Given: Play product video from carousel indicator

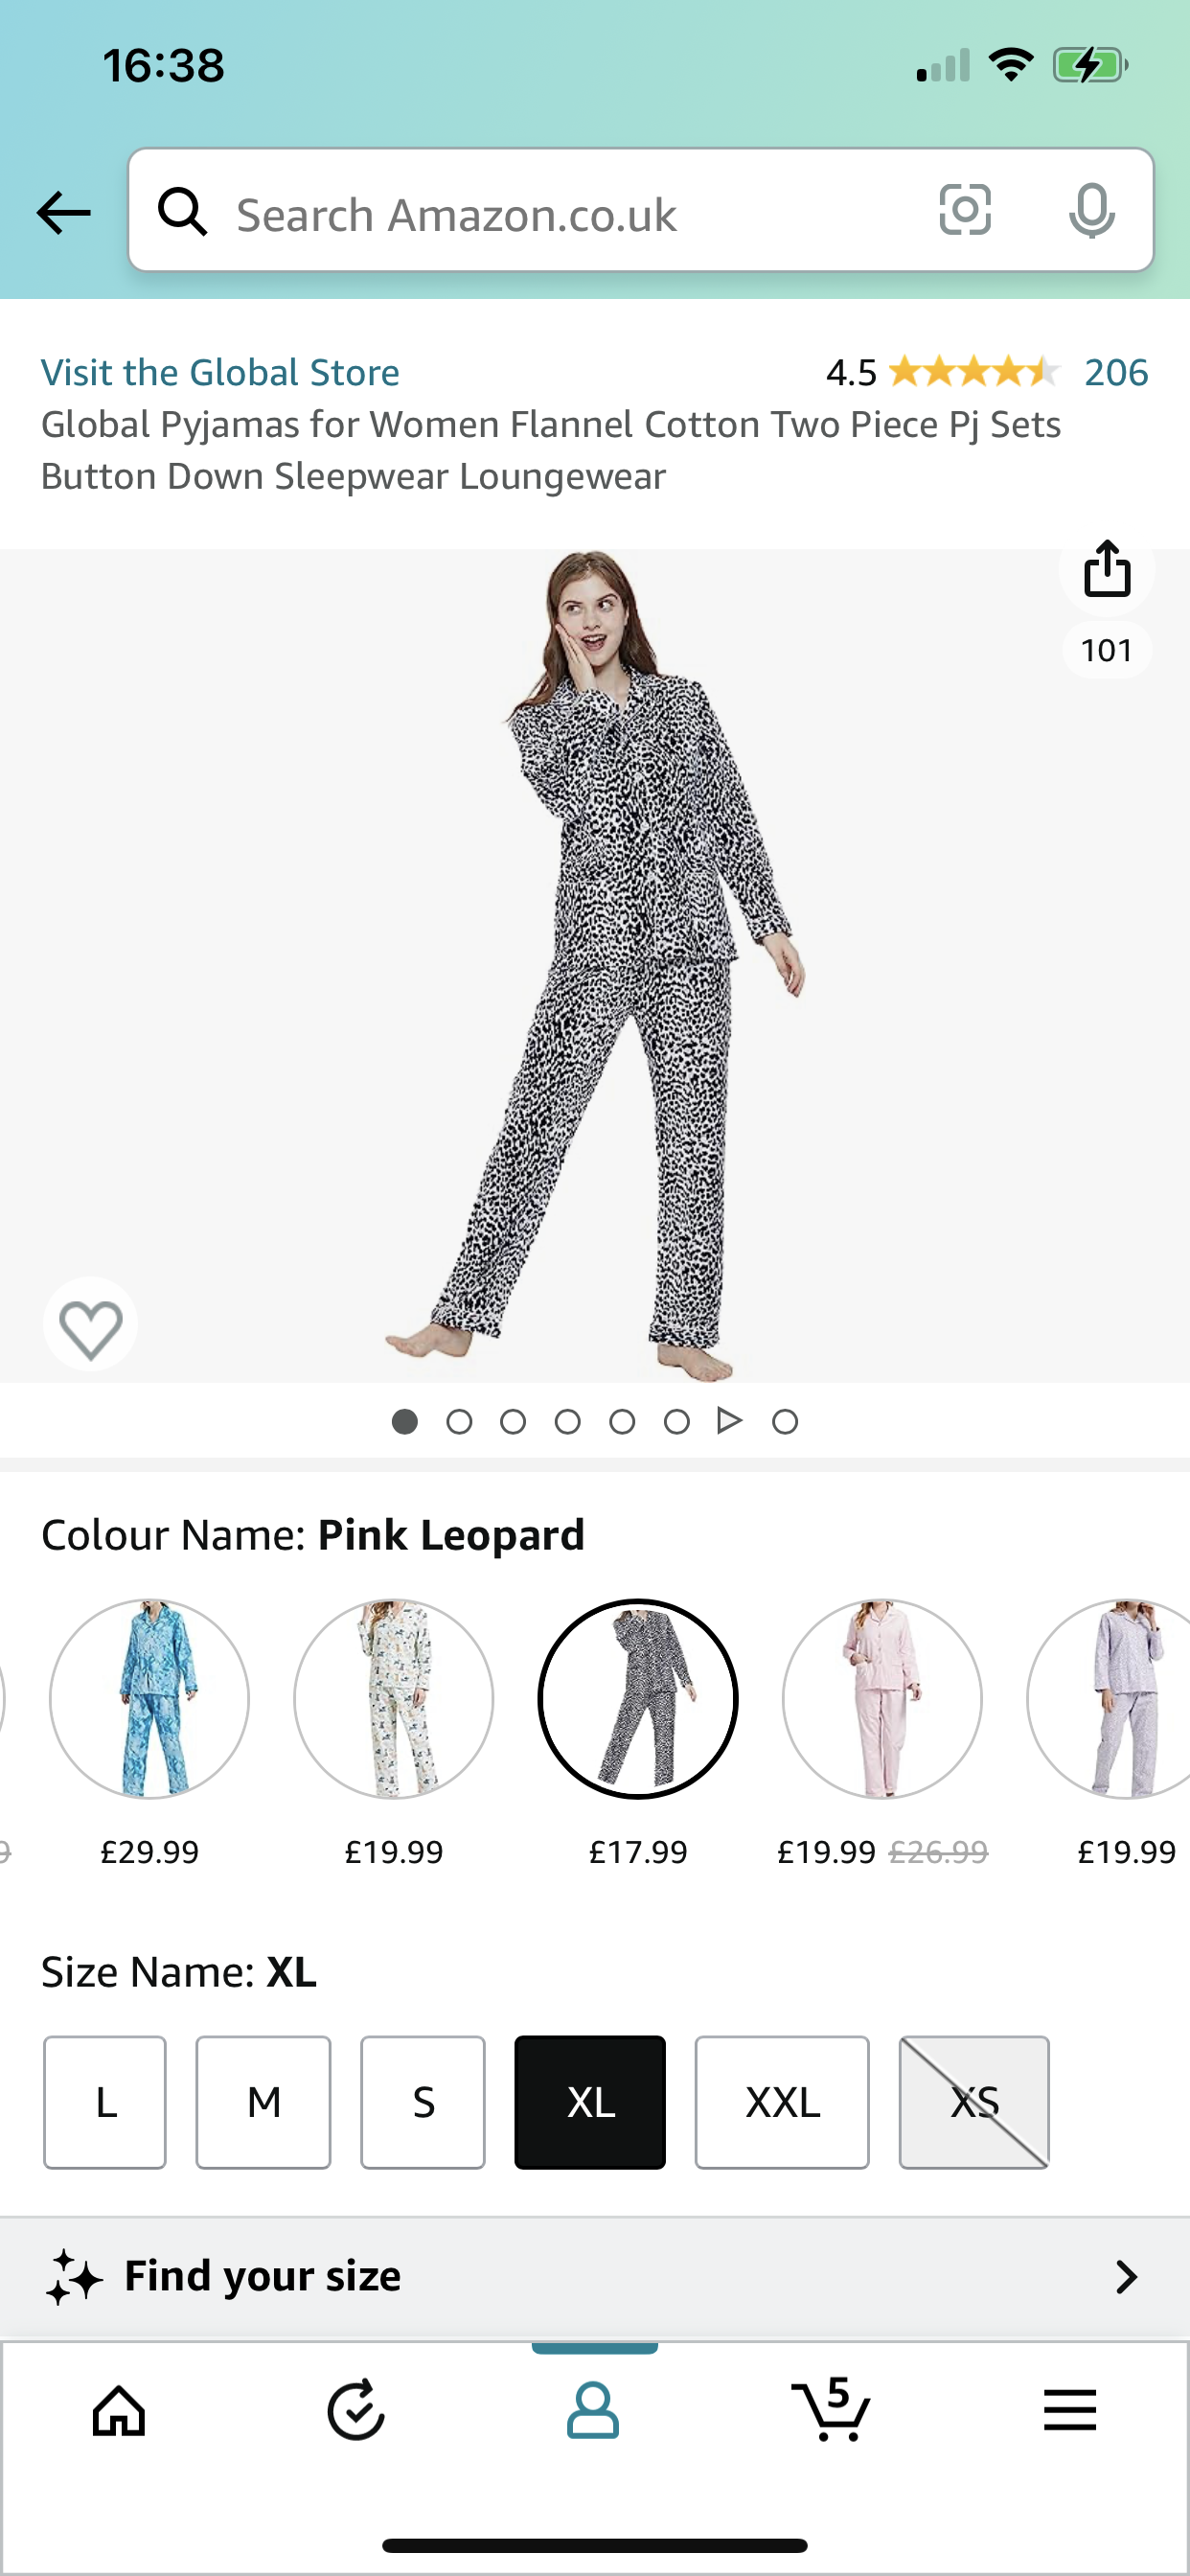Looking at the screenshot, I should coord(730,1421).
